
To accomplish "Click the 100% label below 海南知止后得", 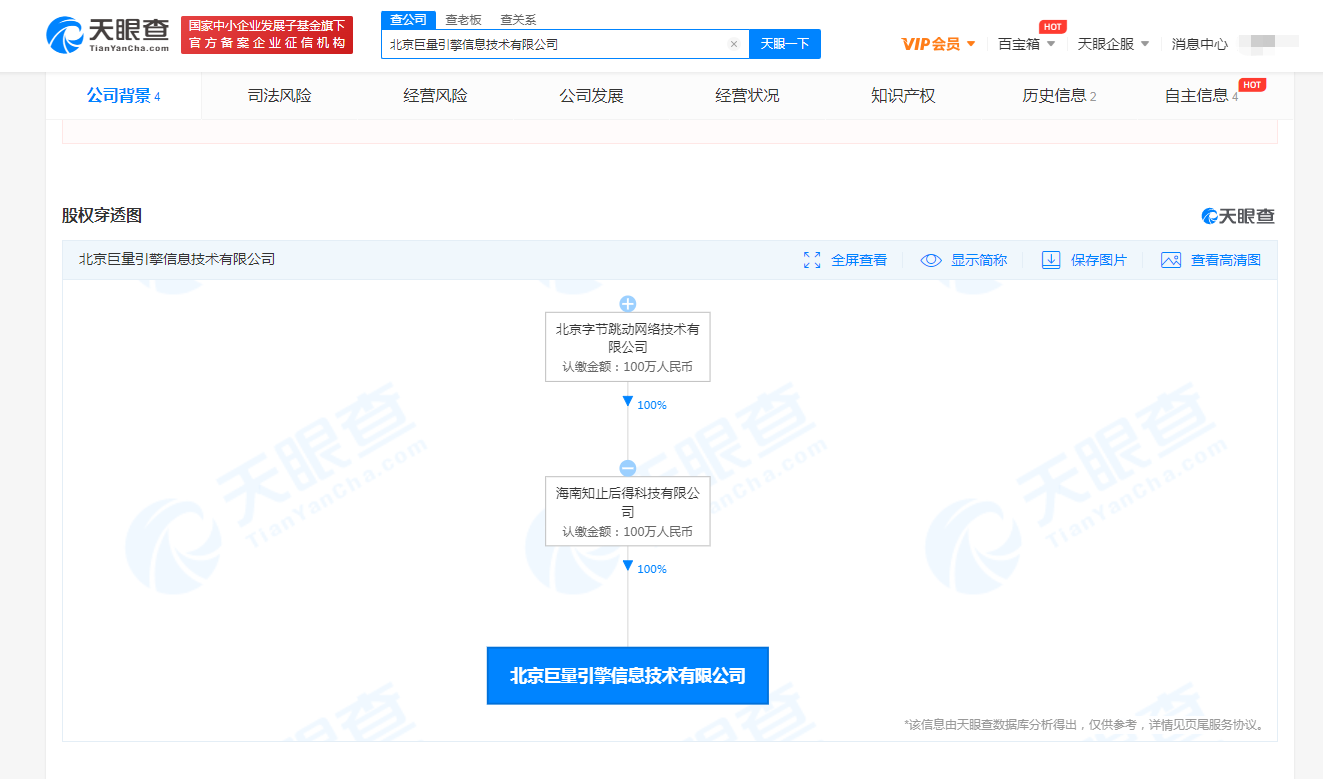I will (651, 569).
